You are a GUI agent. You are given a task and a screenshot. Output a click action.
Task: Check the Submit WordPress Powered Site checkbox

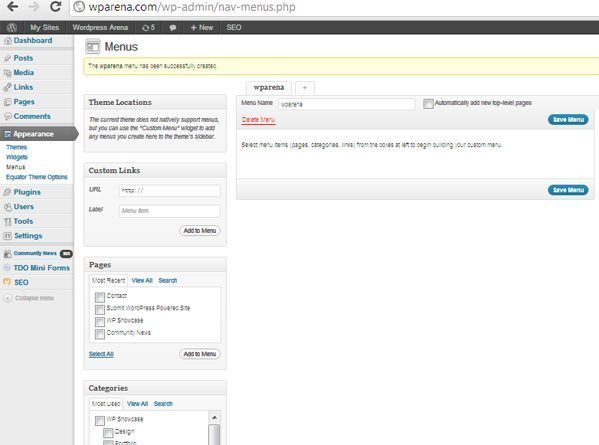(x=100, y=309)
